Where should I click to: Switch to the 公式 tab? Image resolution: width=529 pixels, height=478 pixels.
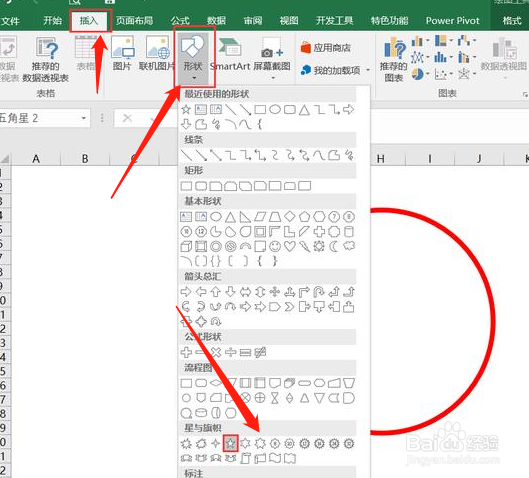[x=180, y=21]
